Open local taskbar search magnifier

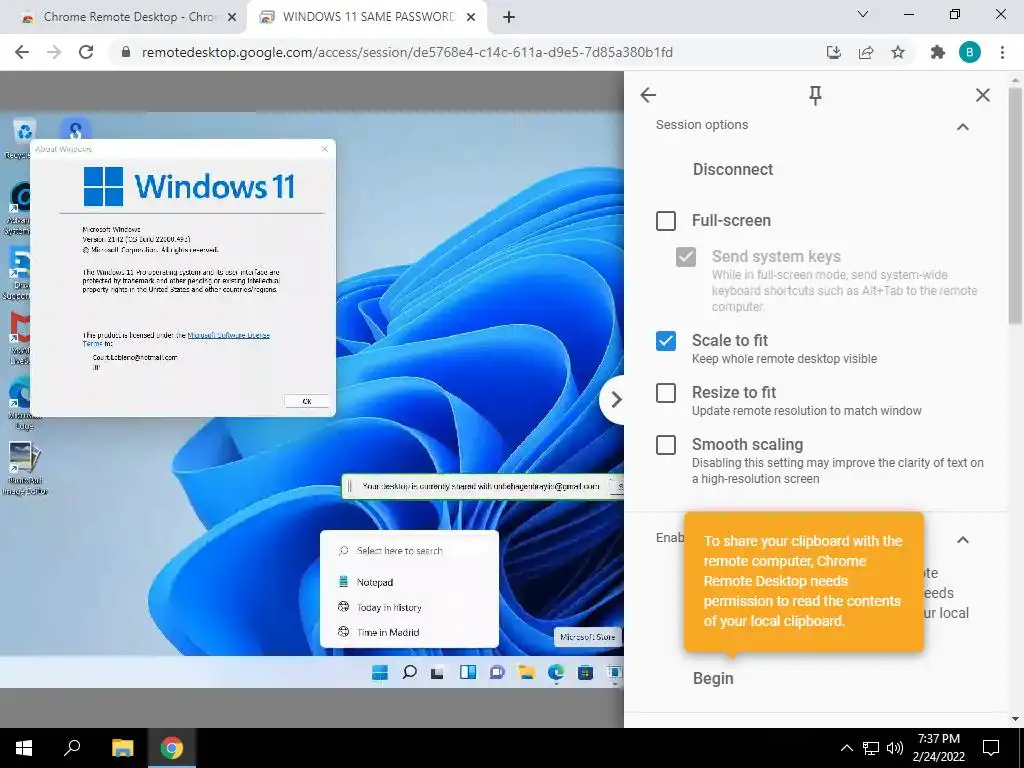coord(72,748)
